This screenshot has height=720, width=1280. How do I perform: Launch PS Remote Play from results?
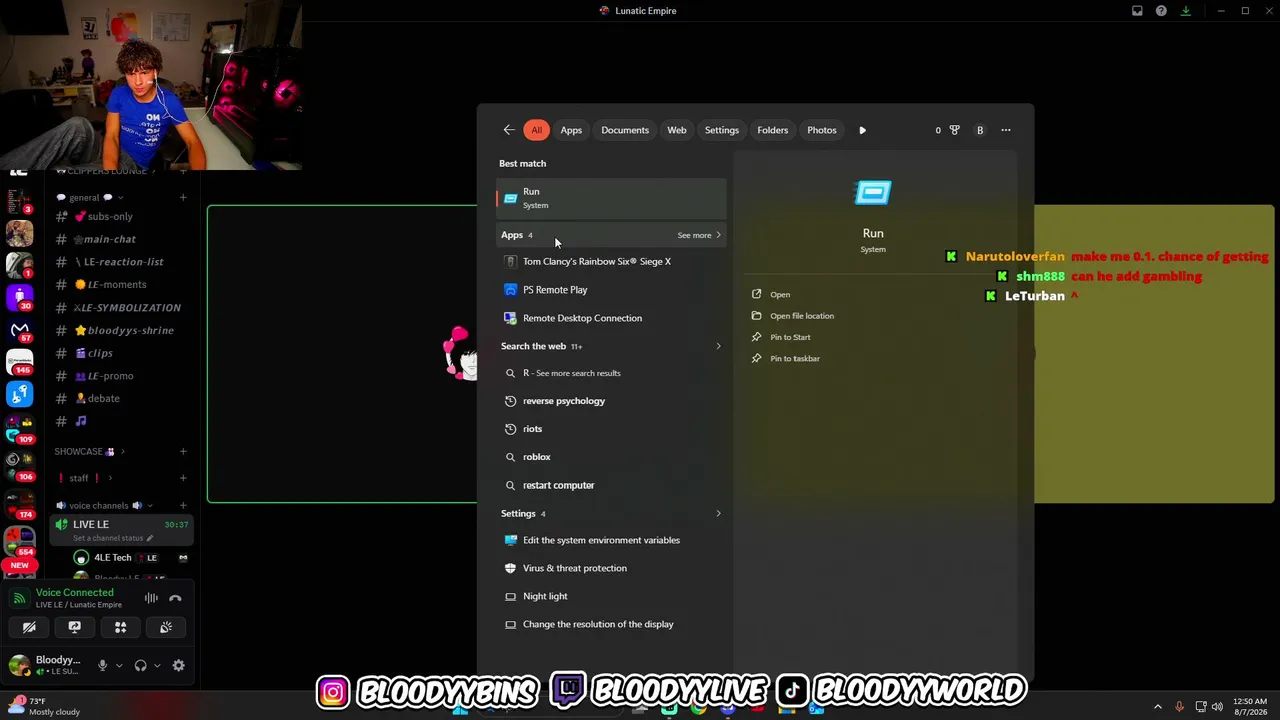click(x=611, y=290)
